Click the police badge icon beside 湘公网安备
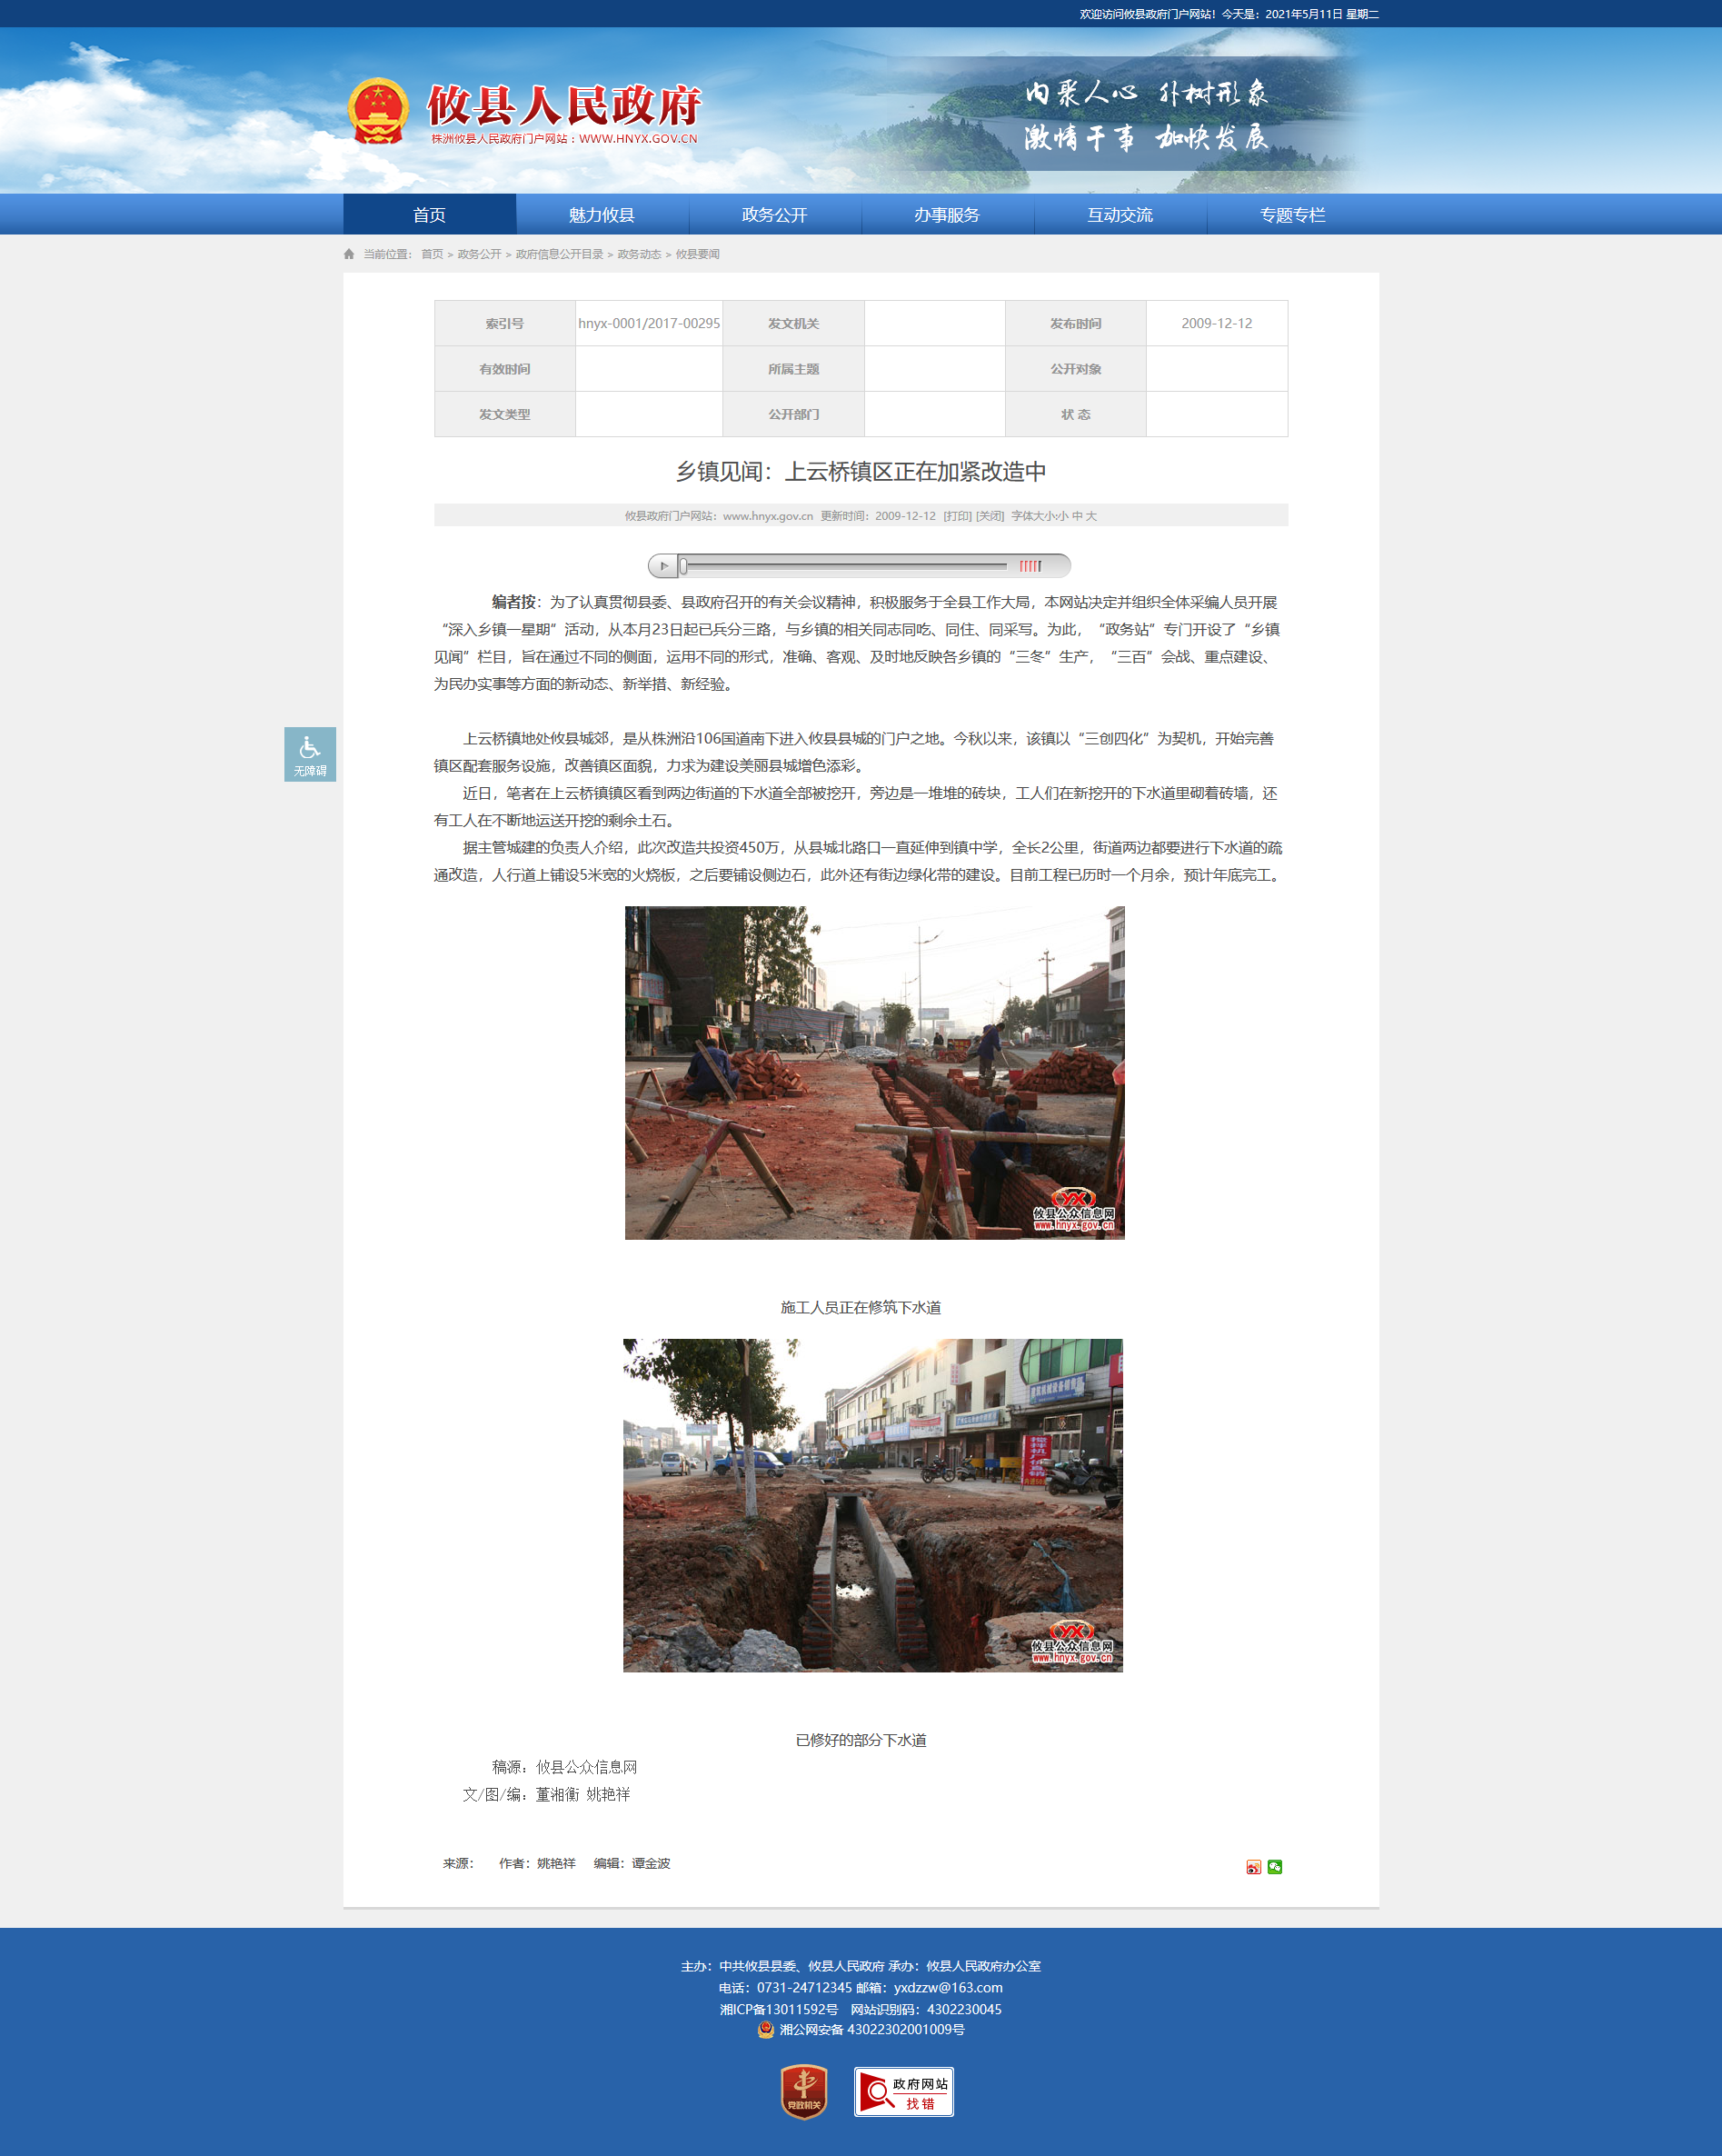 pos(766,2029)
